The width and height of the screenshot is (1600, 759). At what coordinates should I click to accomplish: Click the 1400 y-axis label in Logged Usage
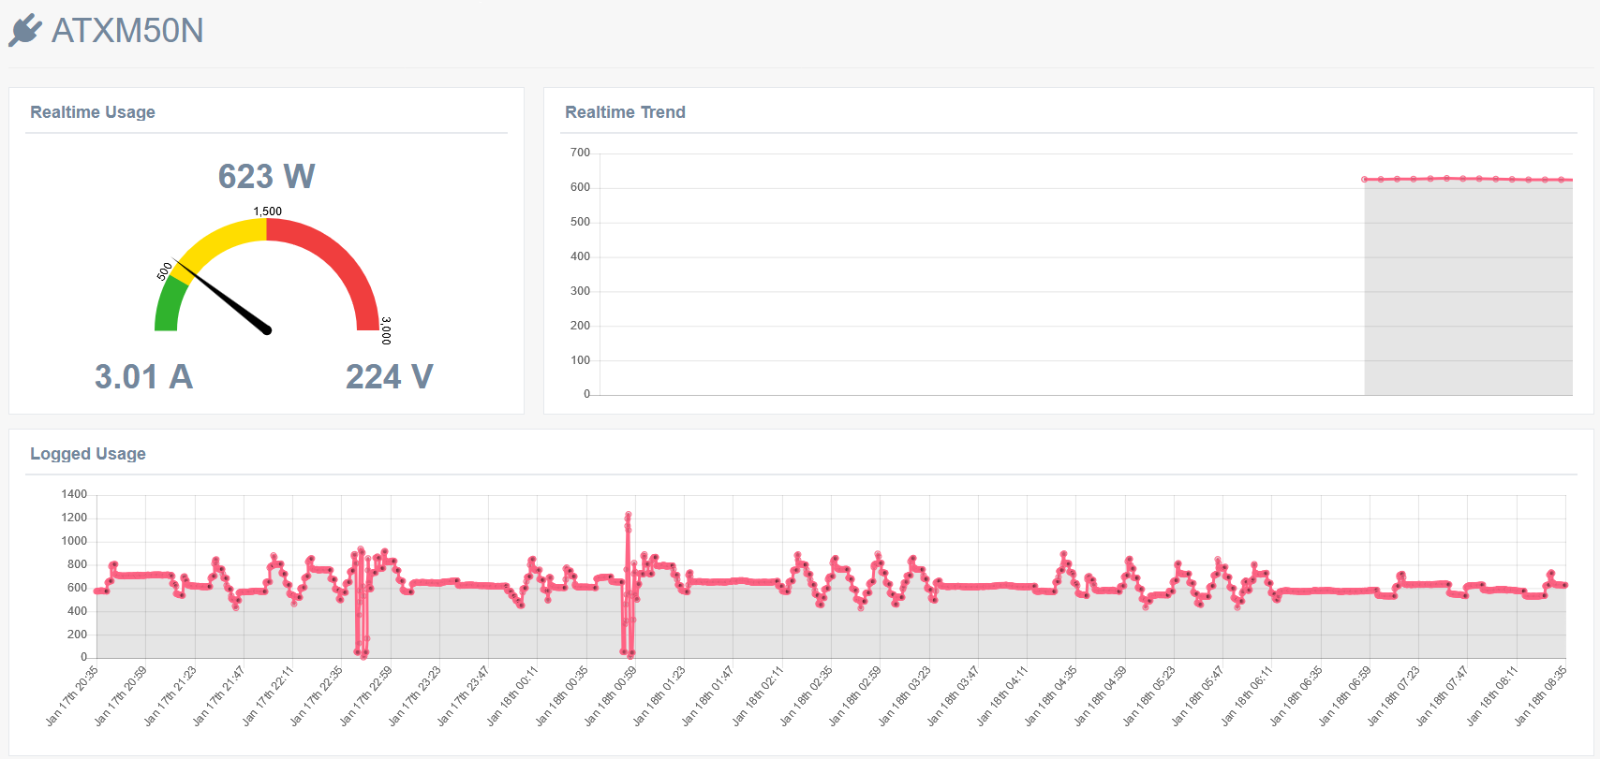74,494
